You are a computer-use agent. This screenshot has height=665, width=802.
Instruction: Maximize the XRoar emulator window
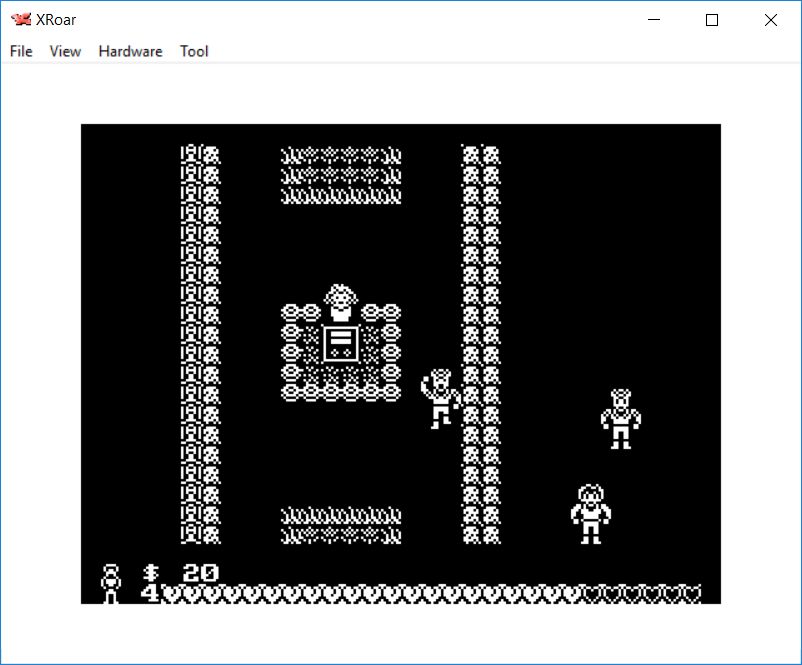point(712,20)
